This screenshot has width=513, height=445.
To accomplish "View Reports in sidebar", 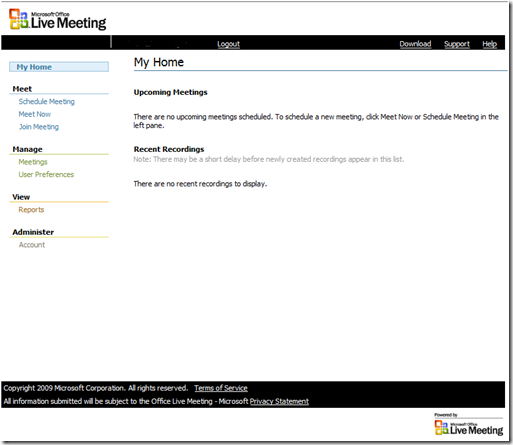I will [31, 210].
